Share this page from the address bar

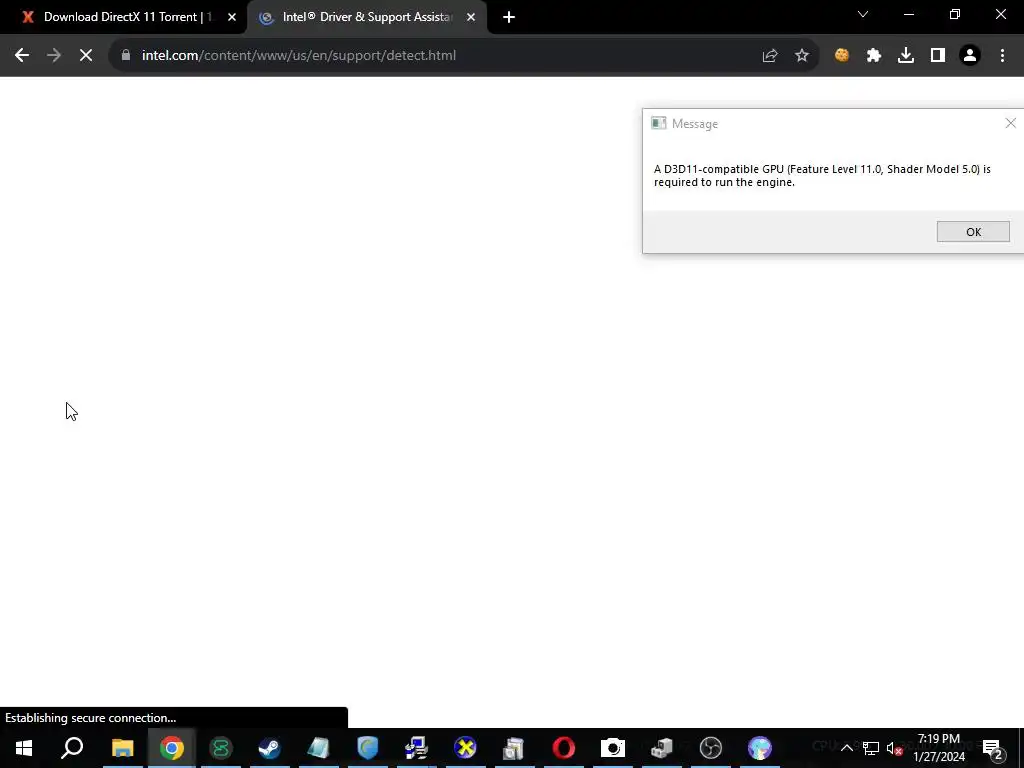770,56
